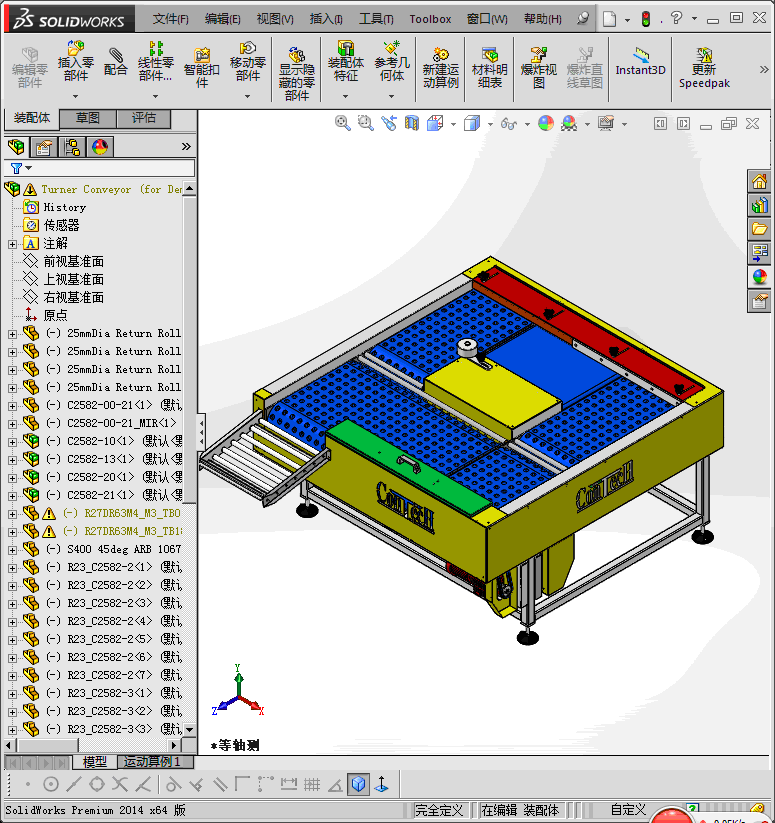
Task: Open the View Settings monitor icon
Action: tap(606, 123)
